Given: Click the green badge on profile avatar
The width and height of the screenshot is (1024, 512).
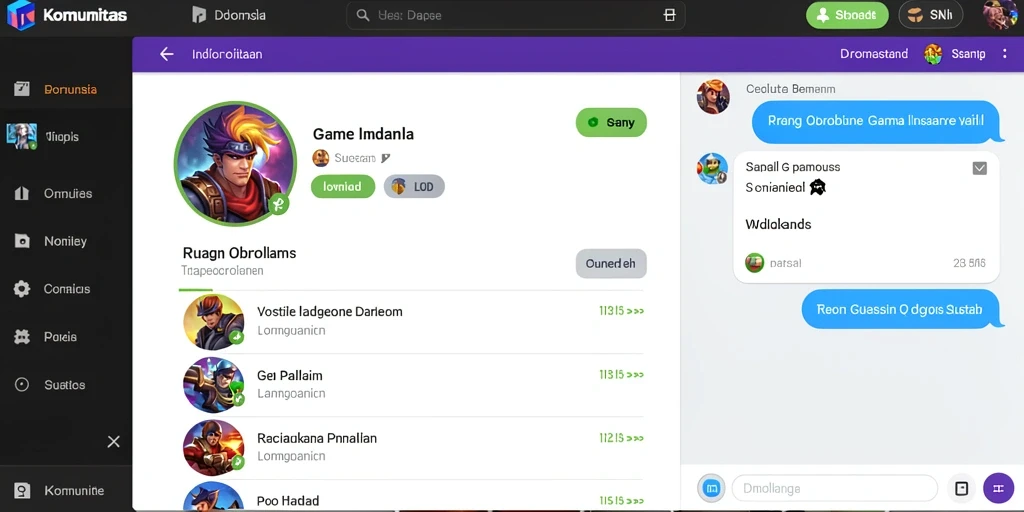Looking at the screenshot, I should point(278,204).
